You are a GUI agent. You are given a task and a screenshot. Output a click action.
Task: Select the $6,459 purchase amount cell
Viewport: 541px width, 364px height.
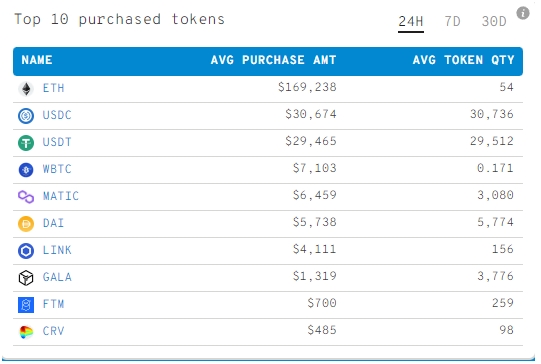pos(314,195)
